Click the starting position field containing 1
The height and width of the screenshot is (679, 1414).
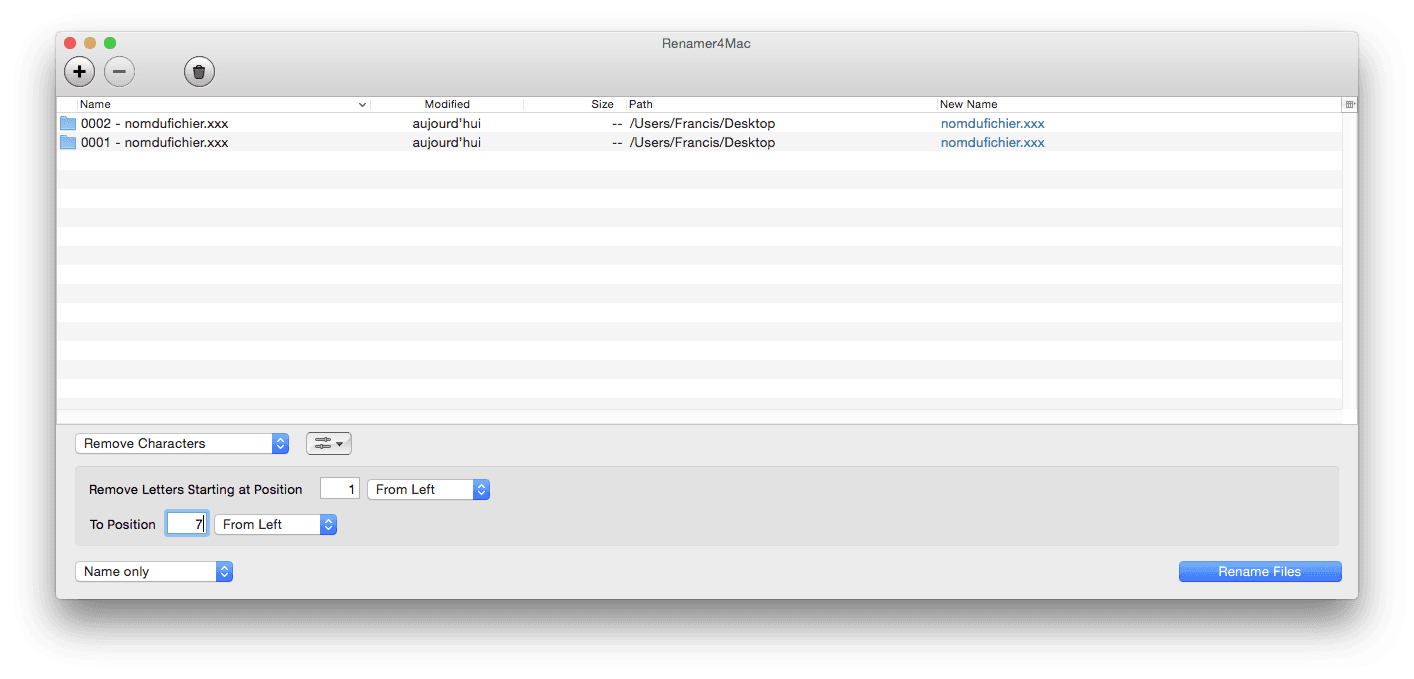point(340,489)
